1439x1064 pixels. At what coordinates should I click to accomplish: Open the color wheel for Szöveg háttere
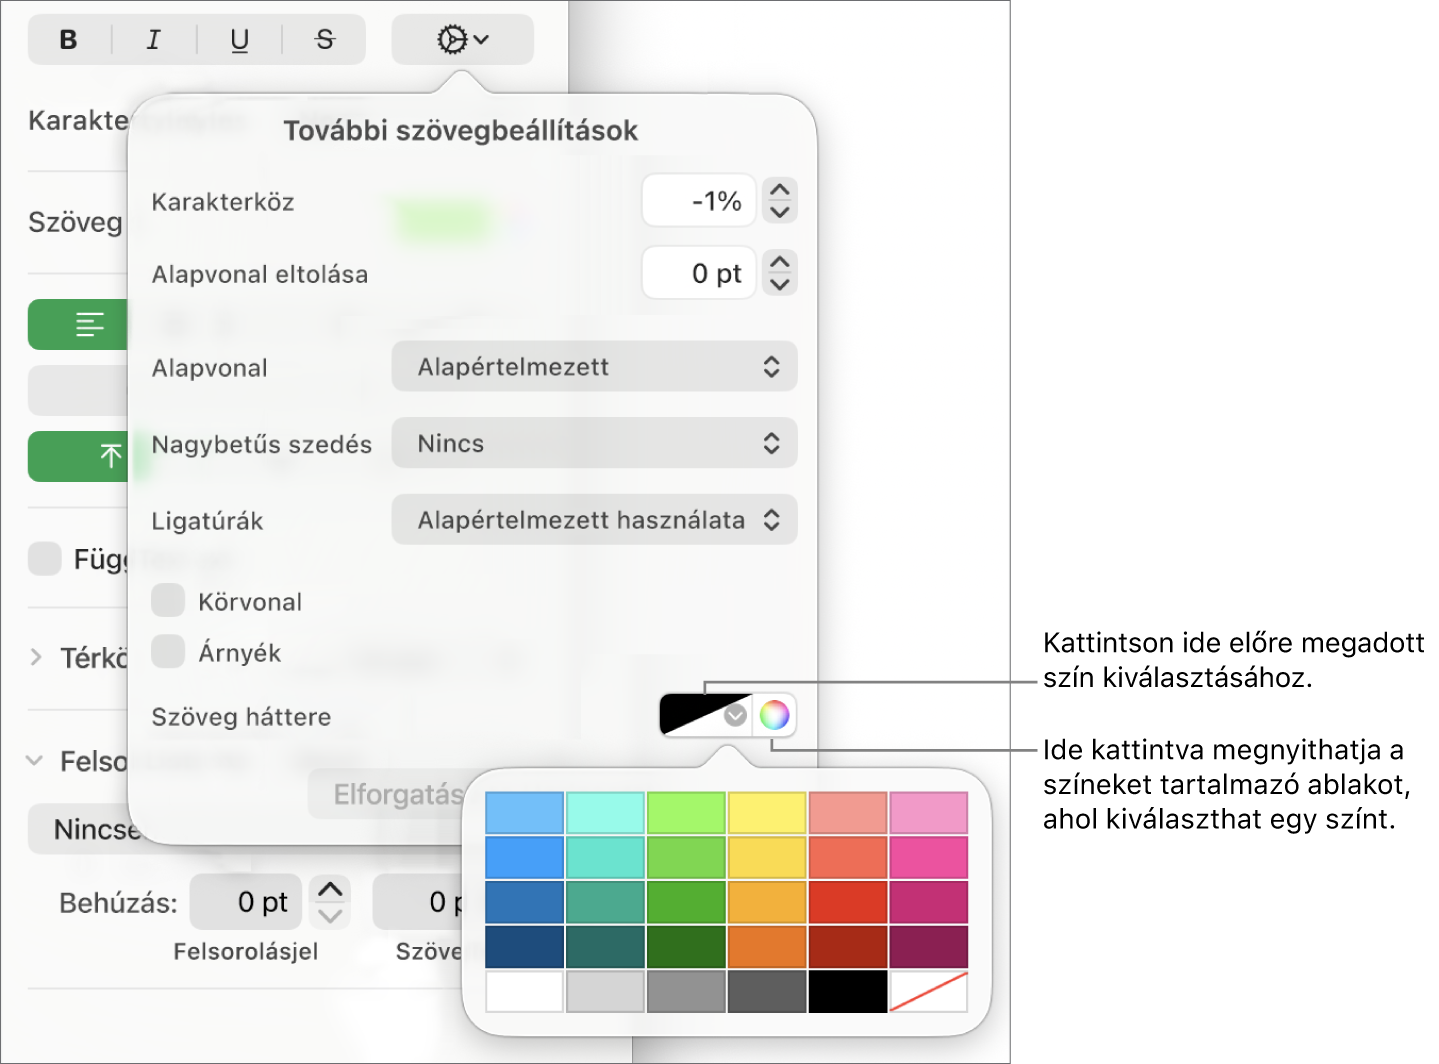pyautogui.click(x=774, y=715)
